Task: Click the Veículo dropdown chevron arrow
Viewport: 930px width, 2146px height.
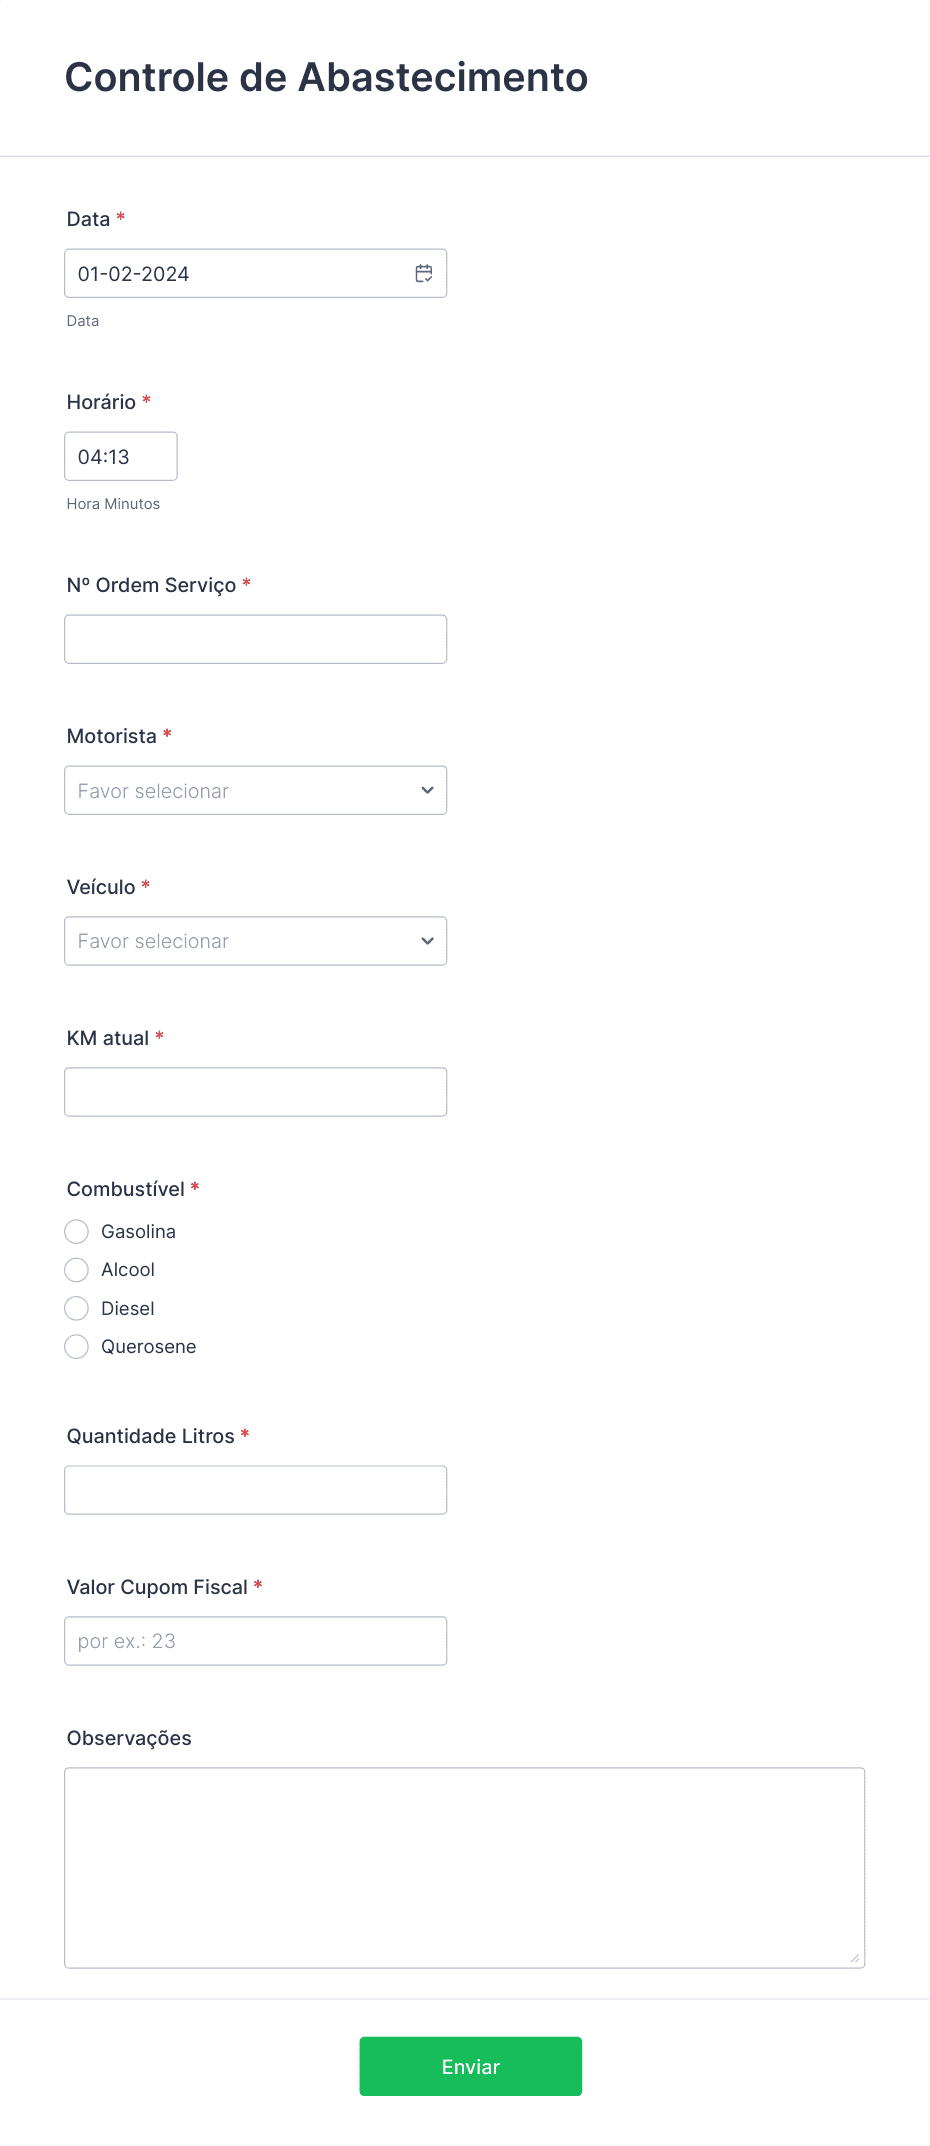Action: click(x=427, y=942)
